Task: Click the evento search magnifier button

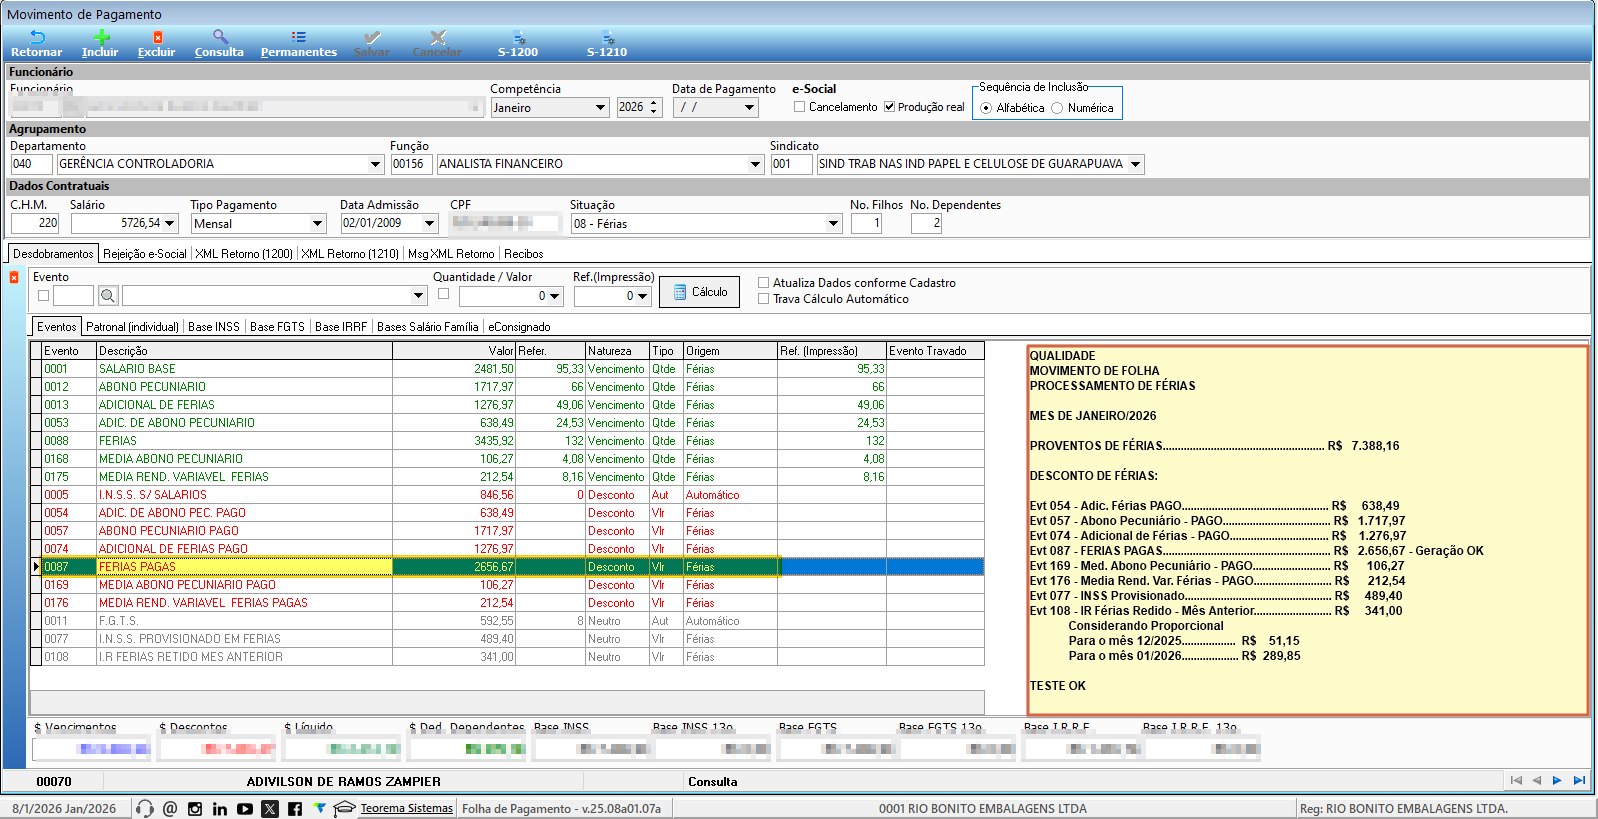Action: (x=108, y=296)
